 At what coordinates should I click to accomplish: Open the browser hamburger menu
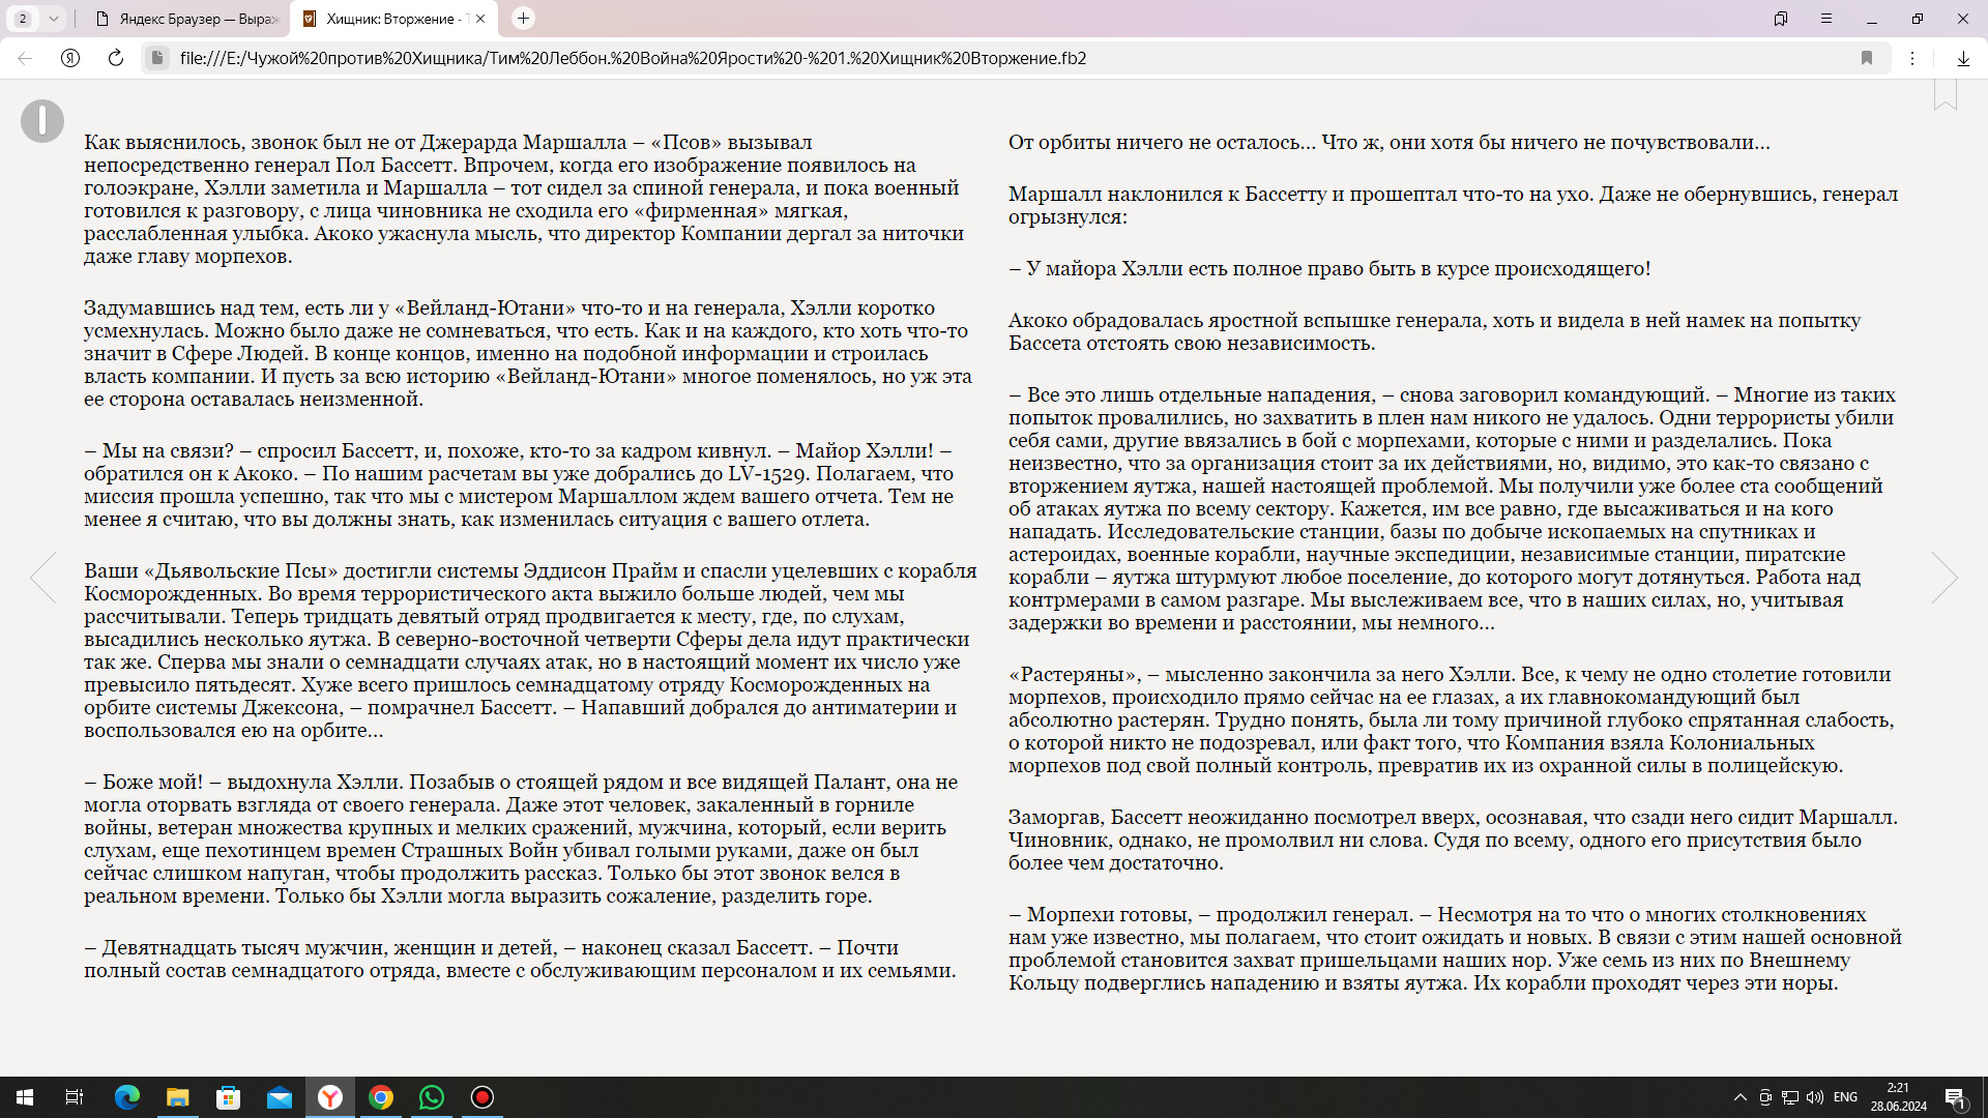tap(1826, 18)
